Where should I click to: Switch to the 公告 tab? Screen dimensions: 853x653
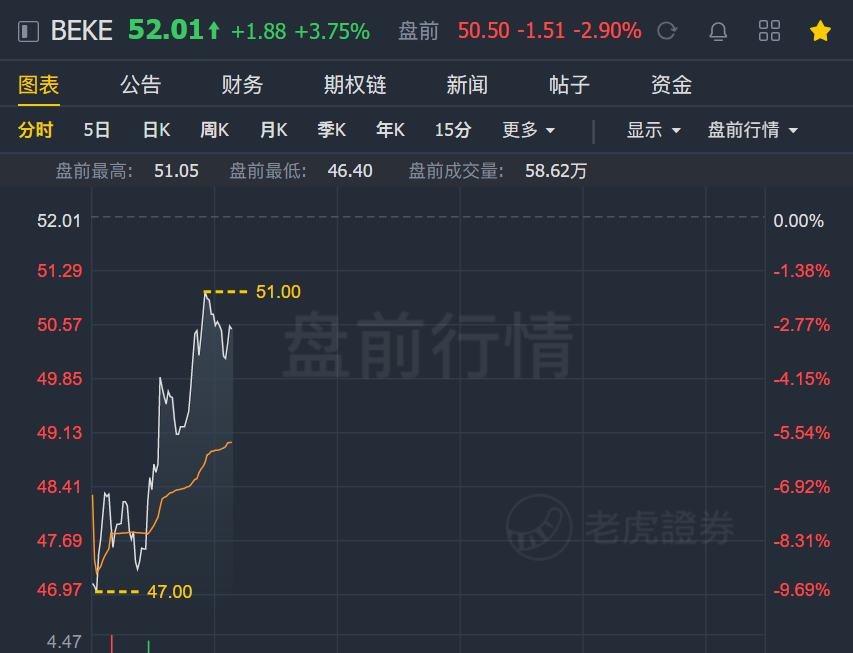click(x=140, y=85)
